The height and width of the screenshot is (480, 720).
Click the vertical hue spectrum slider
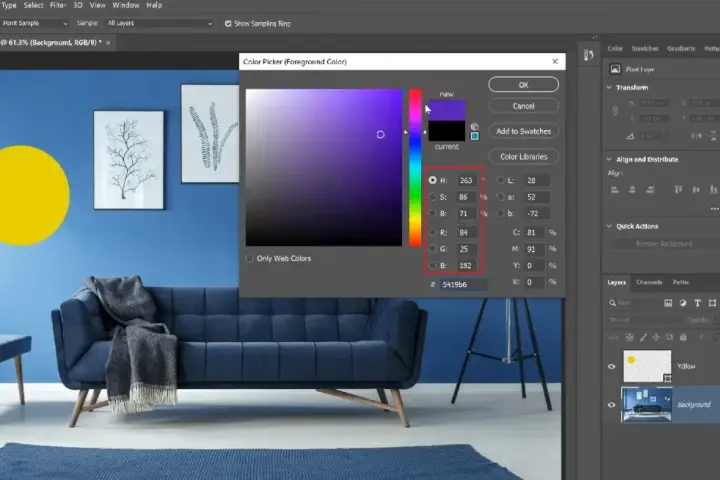(415, 167)
